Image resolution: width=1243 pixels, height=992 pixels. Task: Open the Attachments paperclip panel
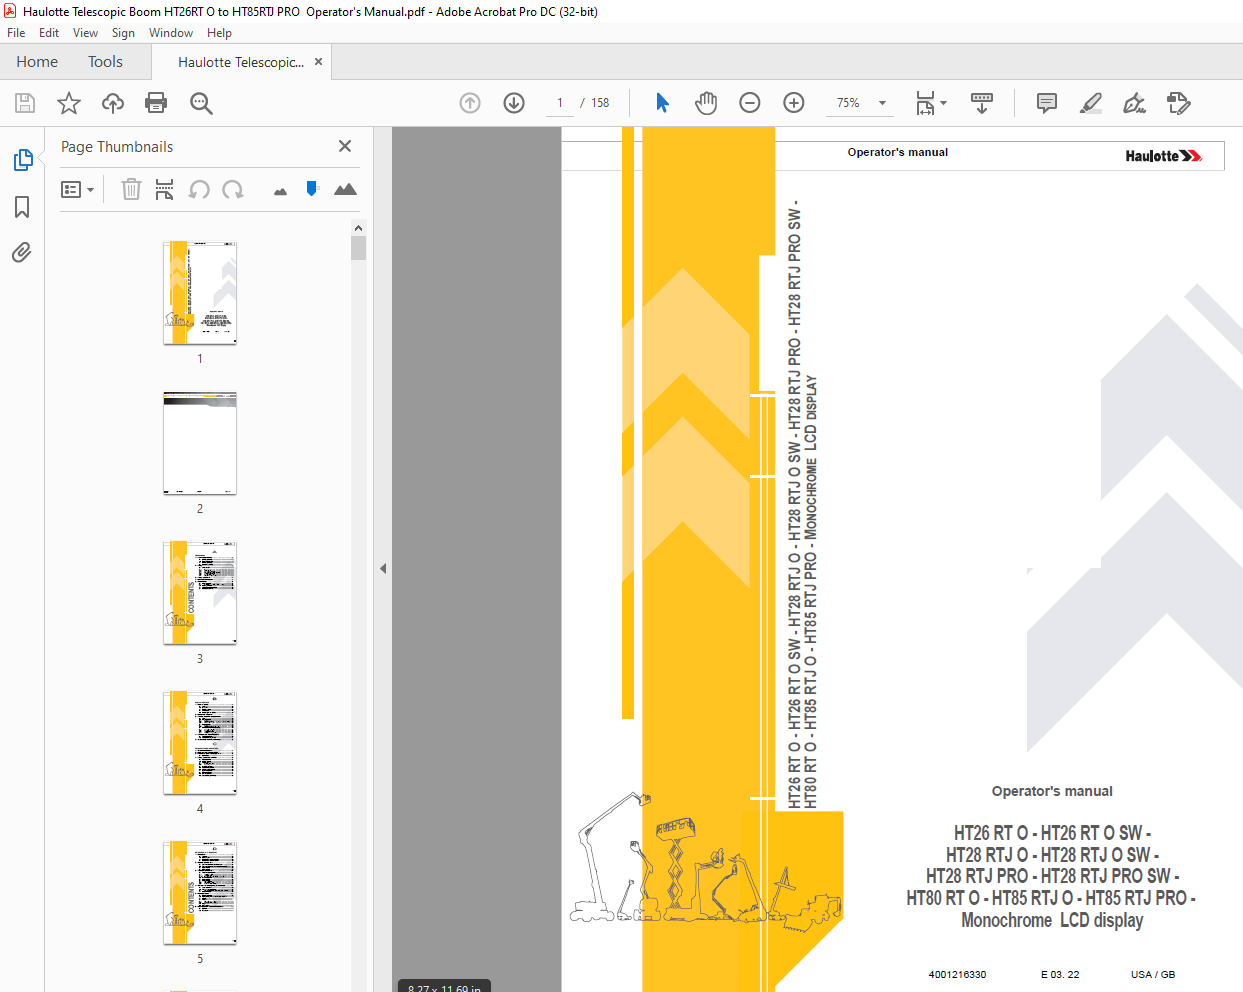coord(22,252)
